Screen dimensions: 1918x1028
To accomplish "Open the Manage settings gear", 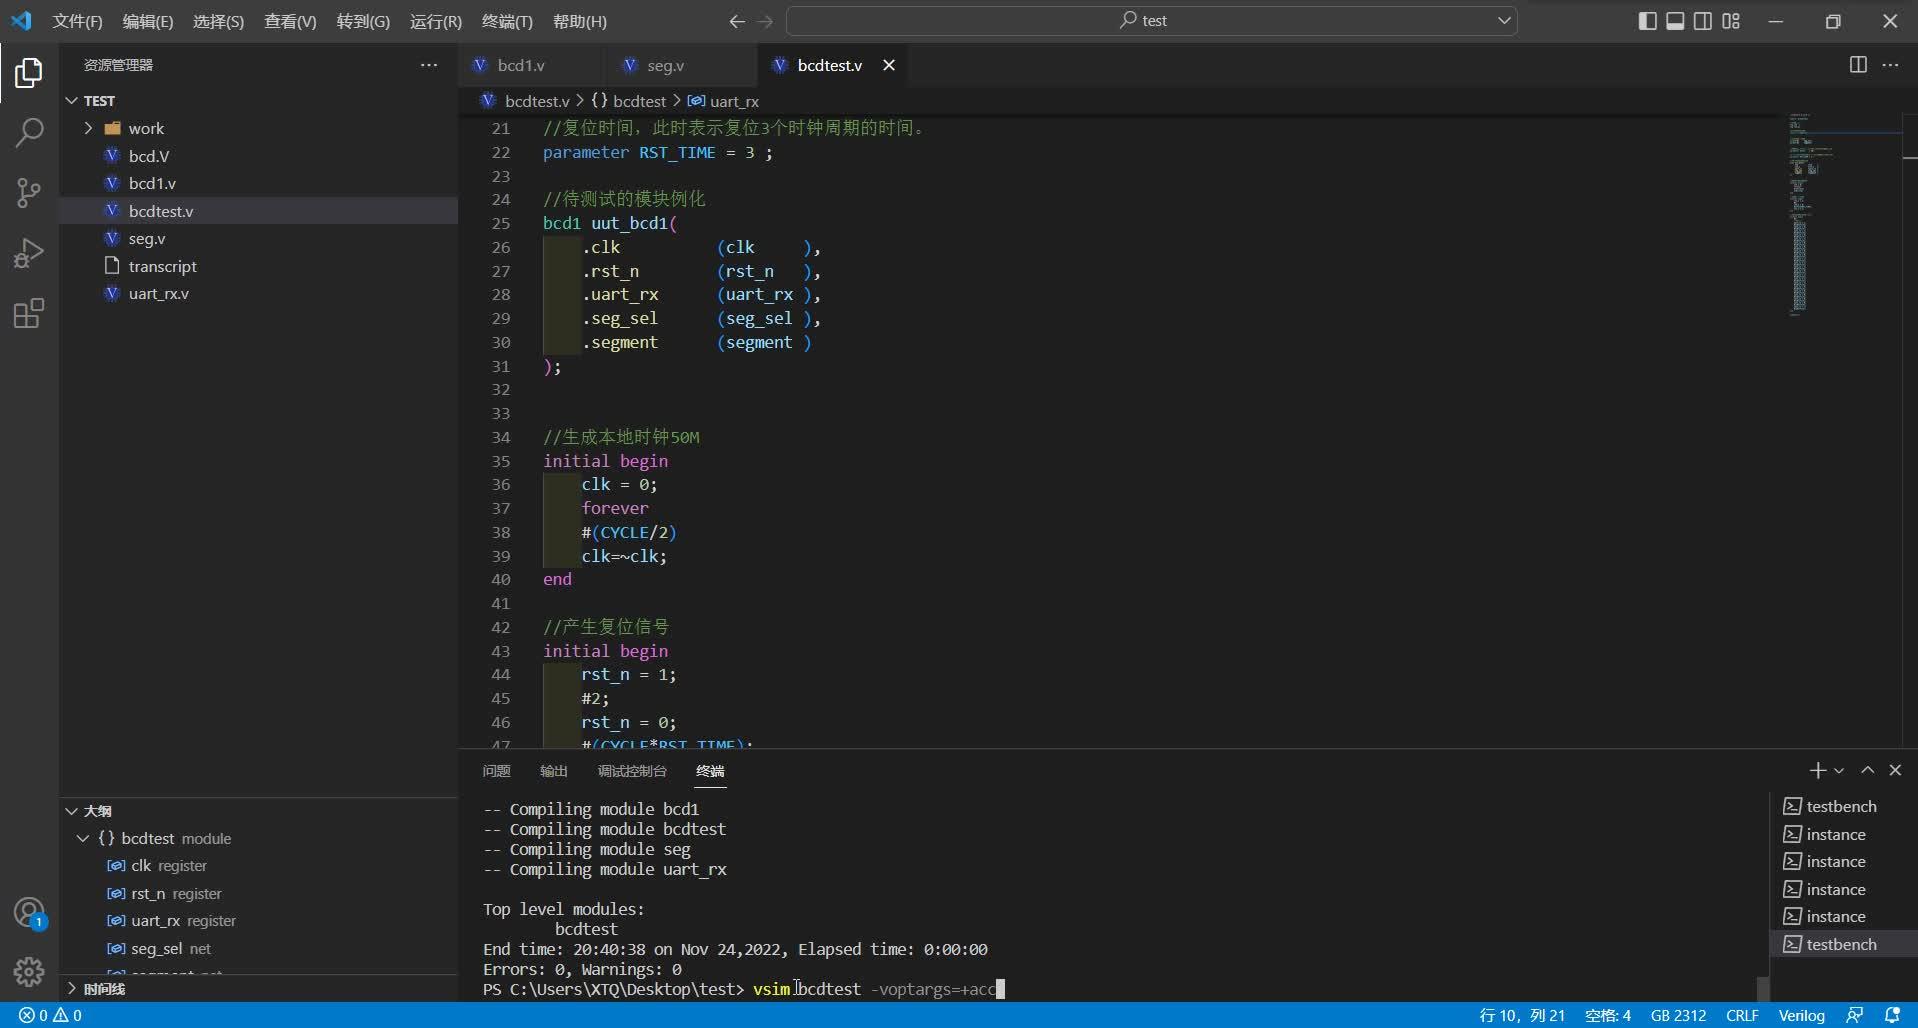I will click(29, 971).
